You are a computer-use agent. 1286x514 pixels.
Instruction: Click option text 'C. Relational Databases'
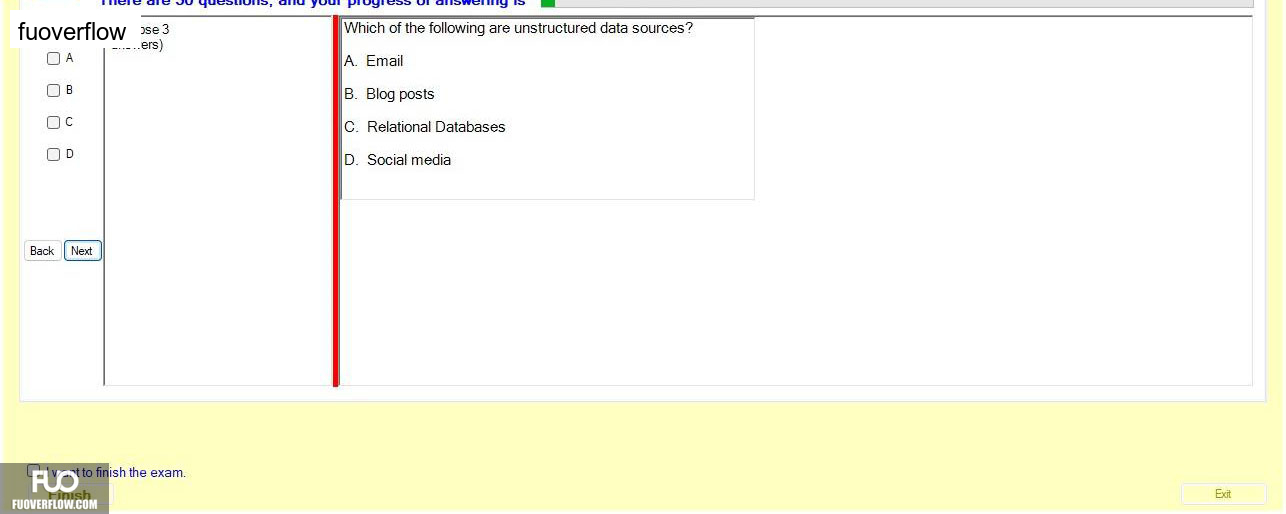[x=425, y=127]
